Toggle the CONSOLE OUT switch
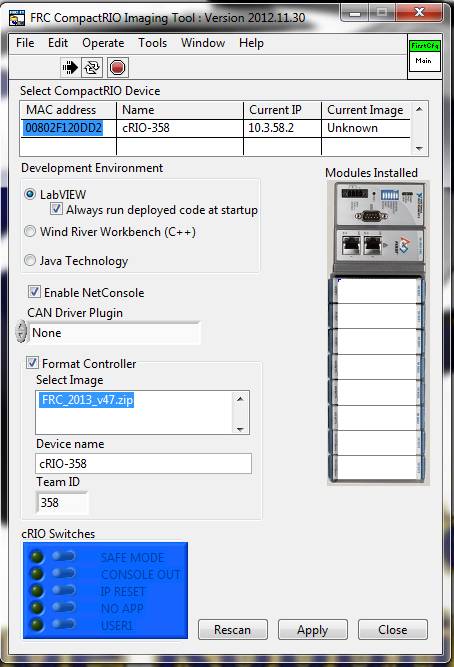The width and height of the screenshot is (454, 667). point(64,573)
